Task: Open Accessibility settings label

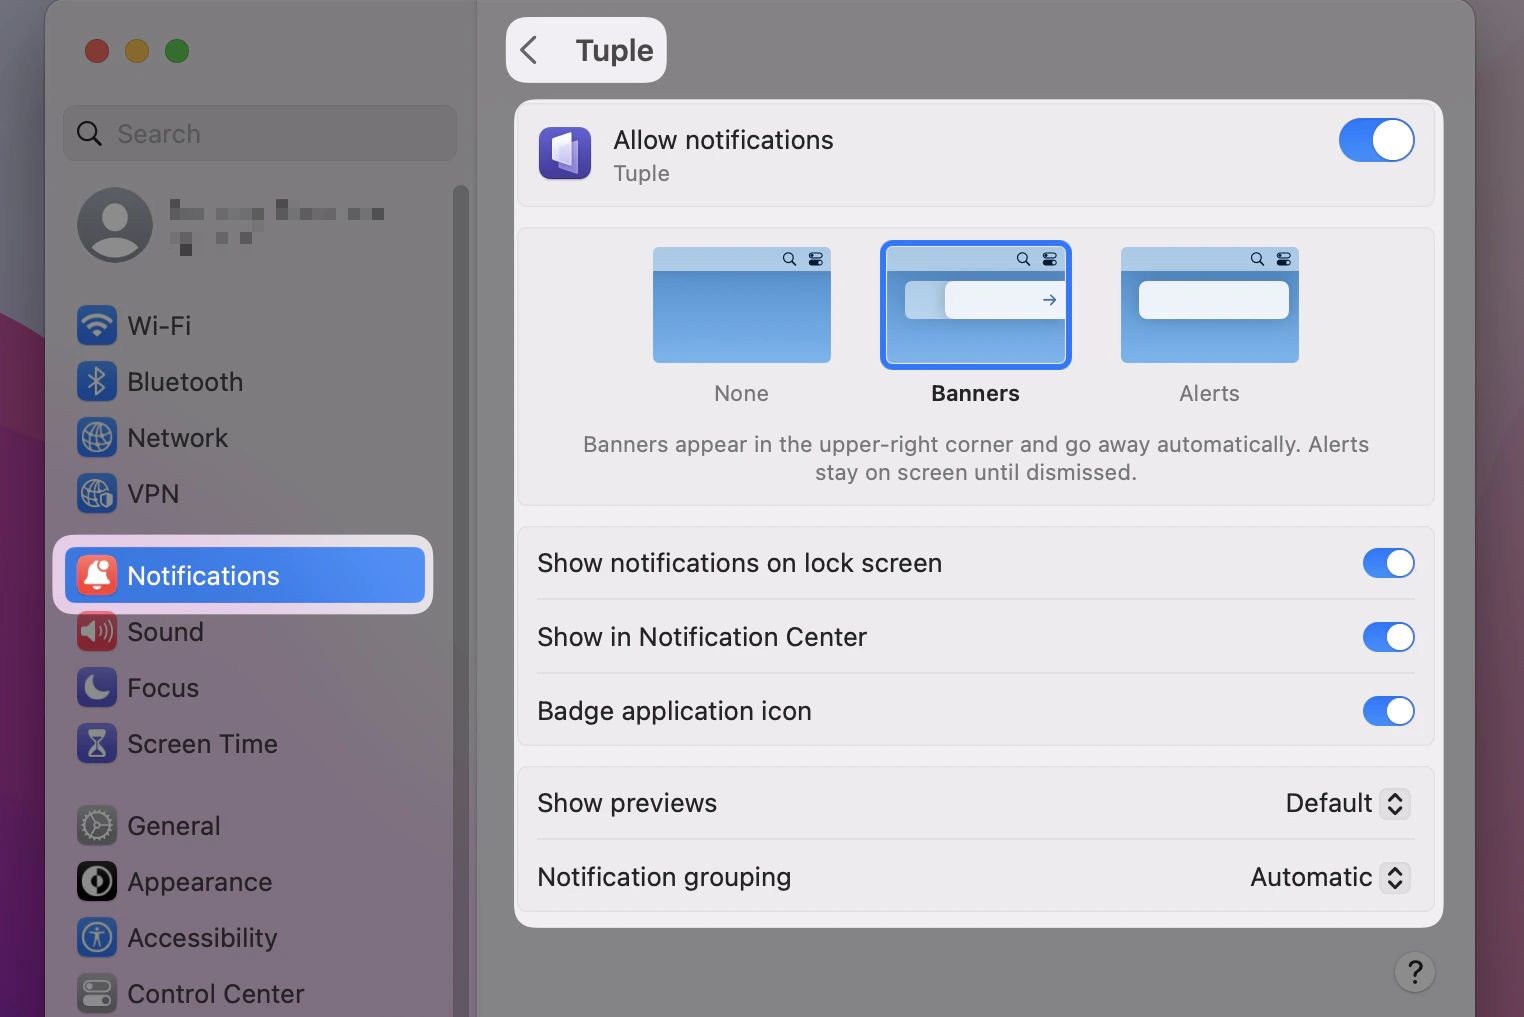Action: click(x=202, y=938)
